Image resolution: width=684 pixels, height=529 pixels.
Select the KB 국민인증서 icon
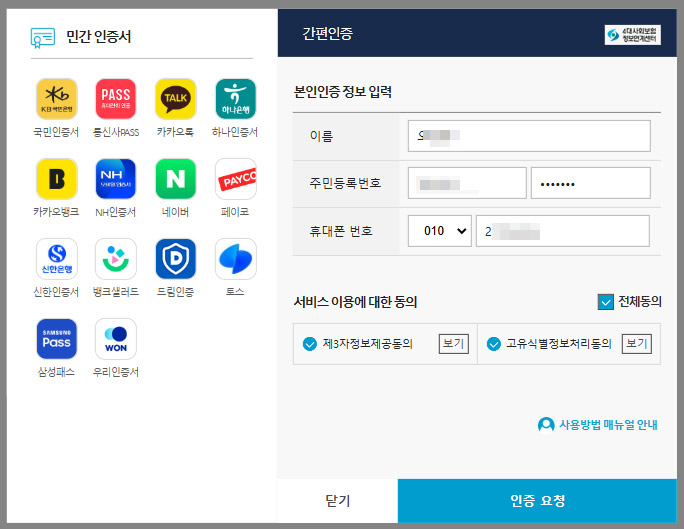click(56, 99)
